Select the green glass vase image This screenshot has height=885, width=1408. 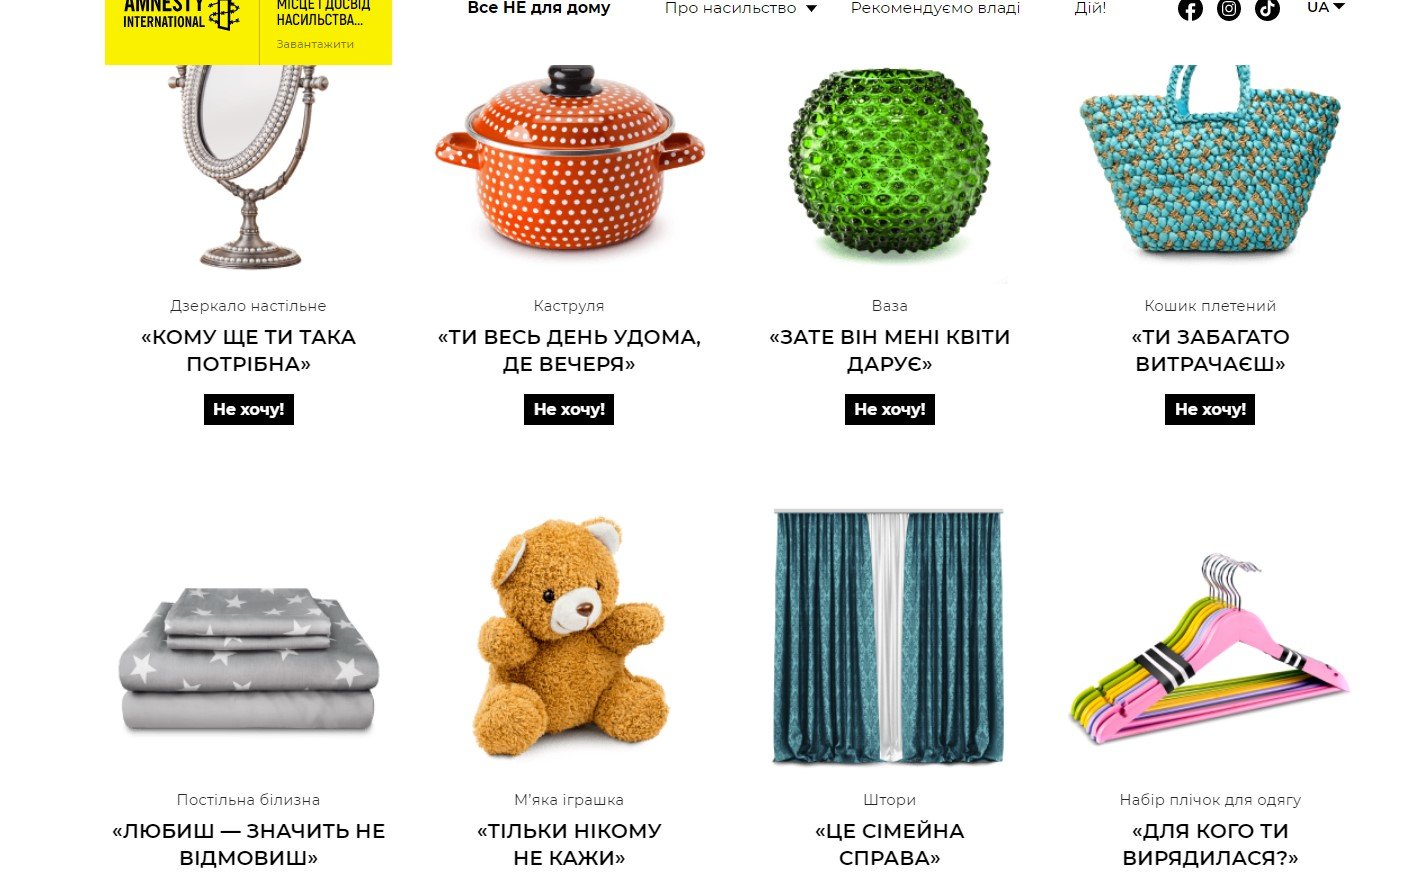889,161
